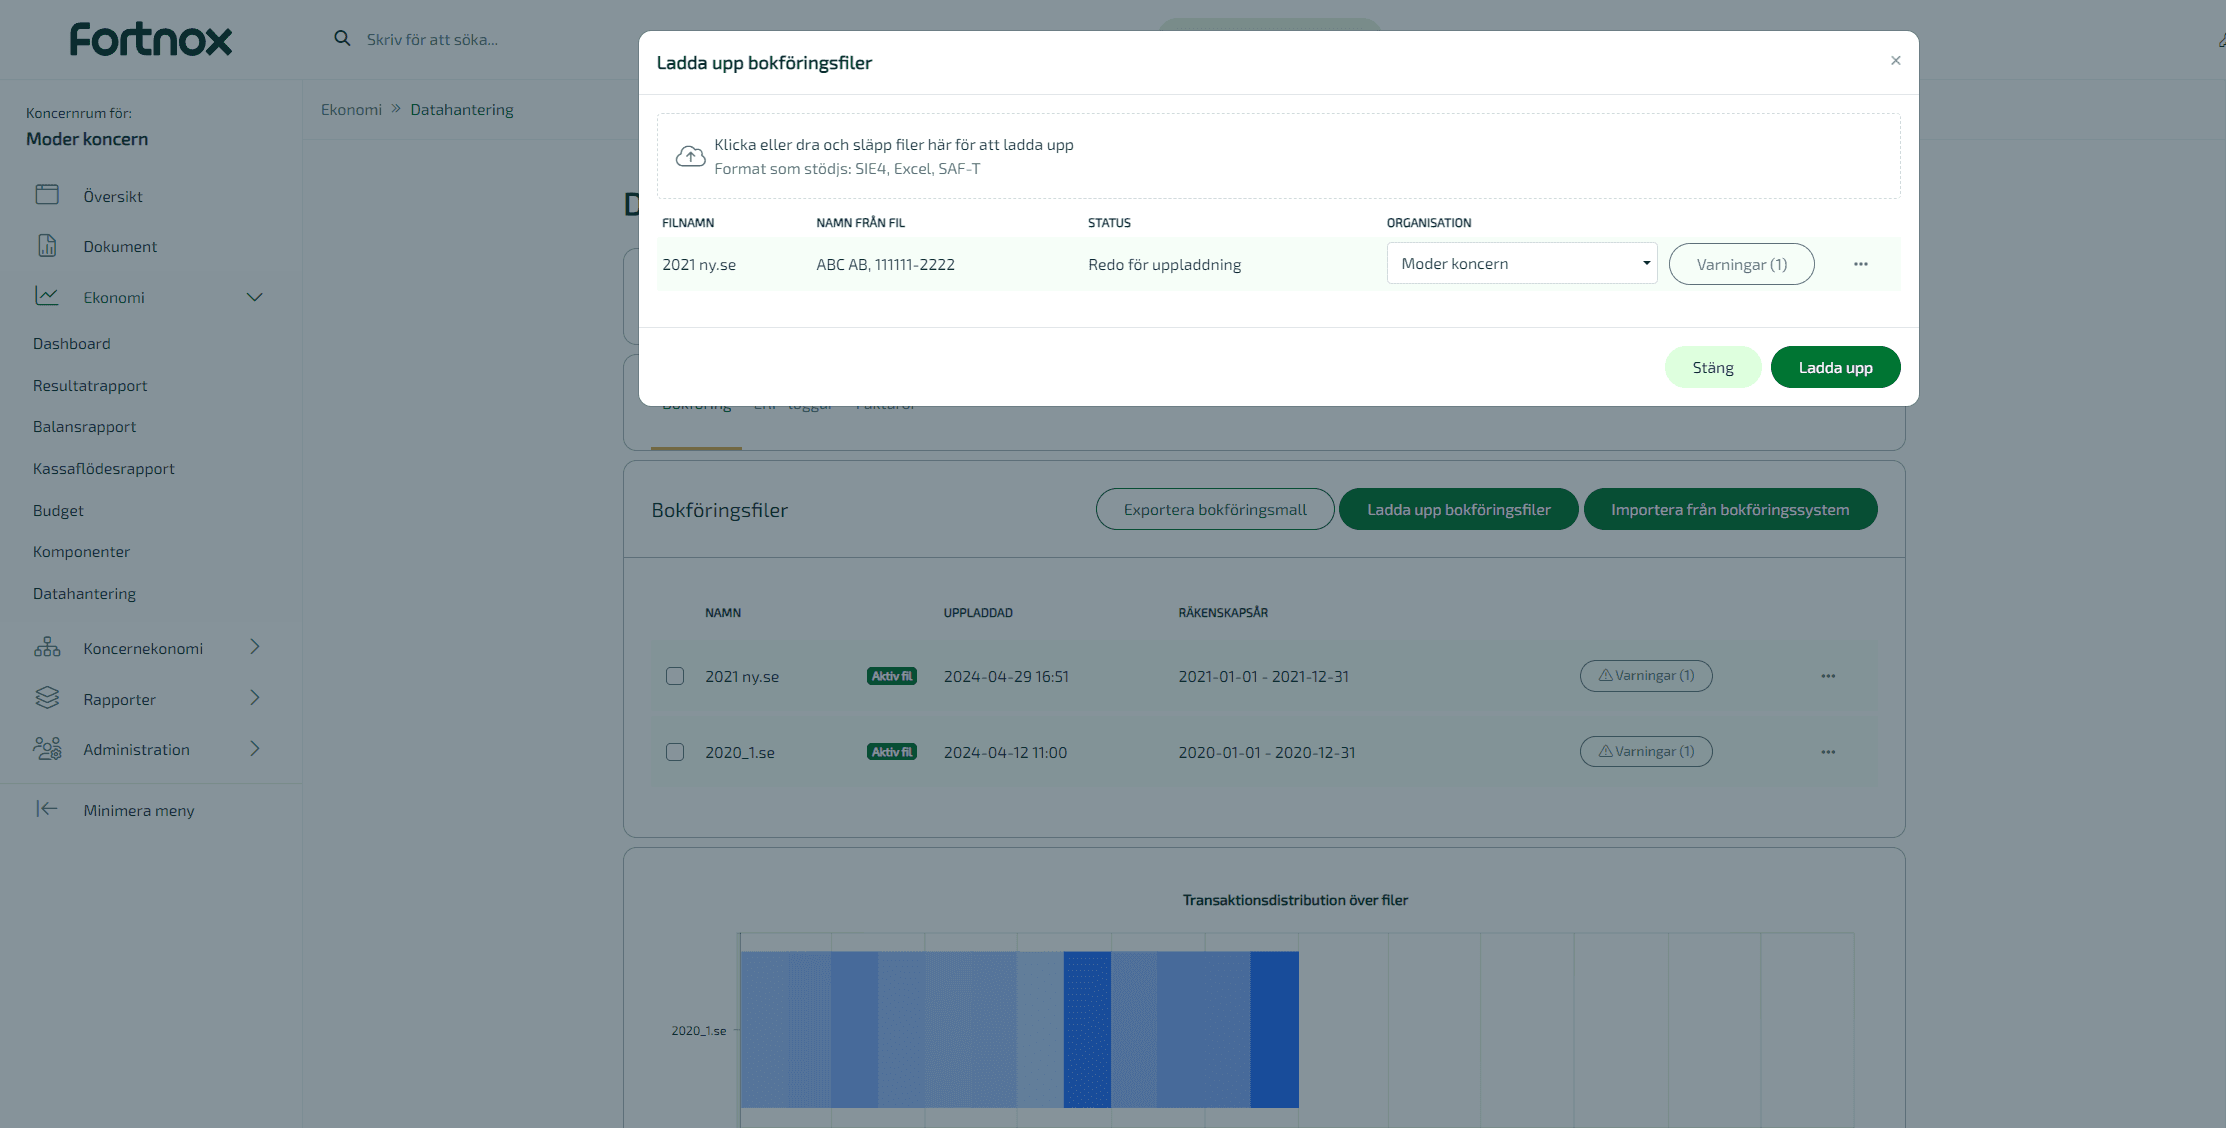Click Exportera bokföringsmall button
This screenshot has height=1128, width=2226.
click(1214, 510)
